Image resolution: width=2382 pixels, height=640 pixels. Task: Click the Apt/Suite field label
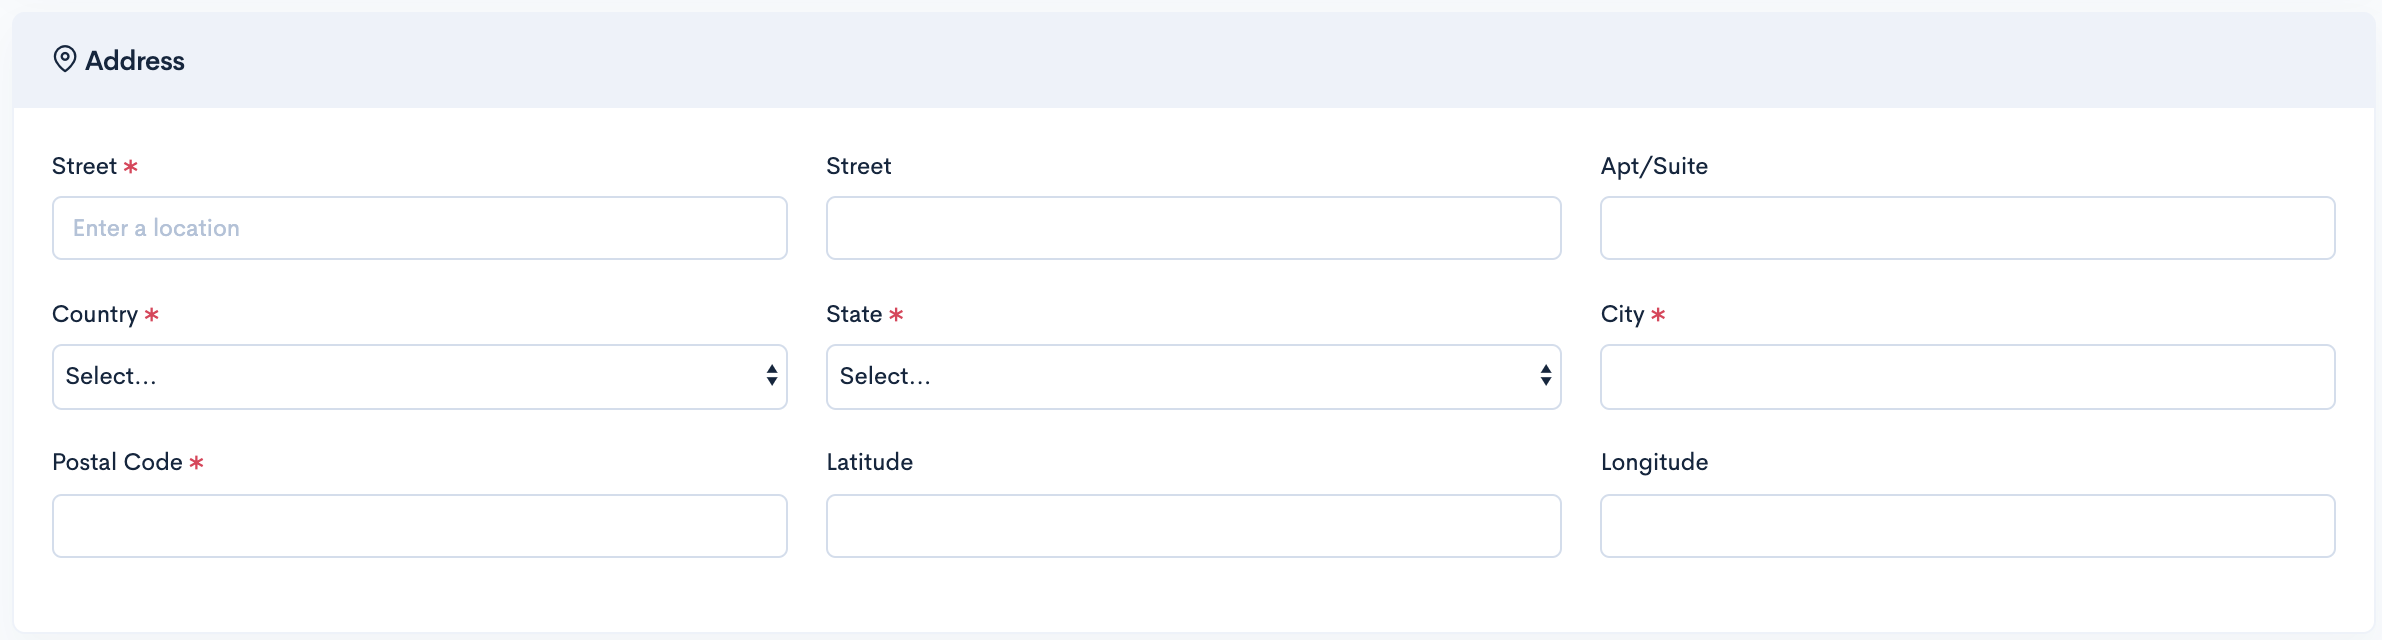click(x=1654, y=166)
